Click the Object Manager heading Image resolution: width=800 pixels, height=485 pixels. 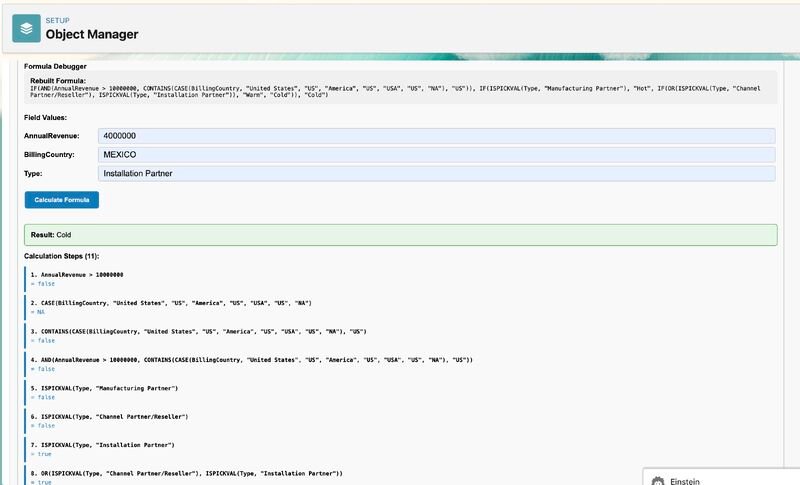pos(92,34)
